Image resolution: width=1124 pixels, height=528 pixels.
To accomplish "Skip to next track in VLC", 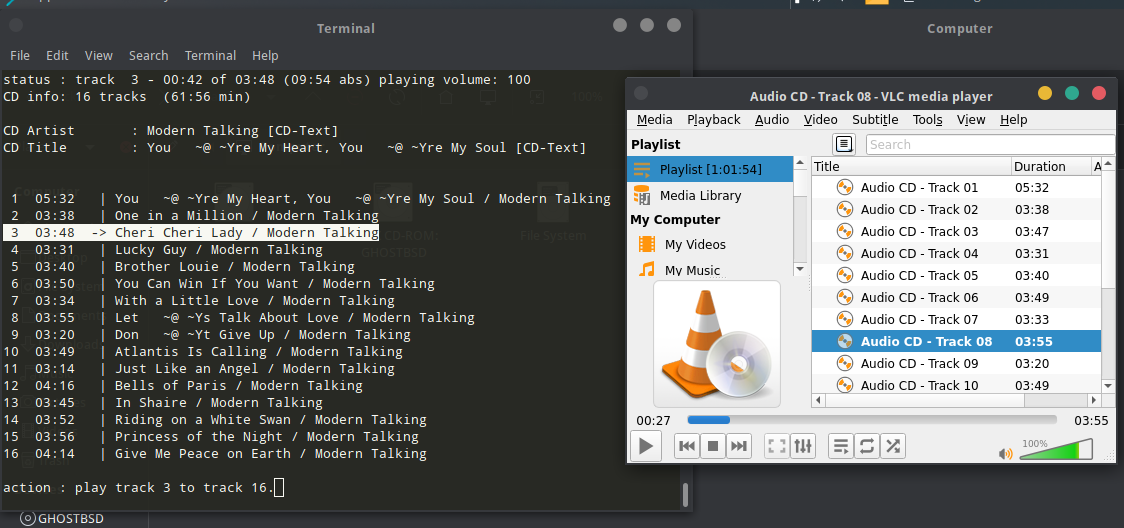I will pyautogui.click(x=738, y=446).
